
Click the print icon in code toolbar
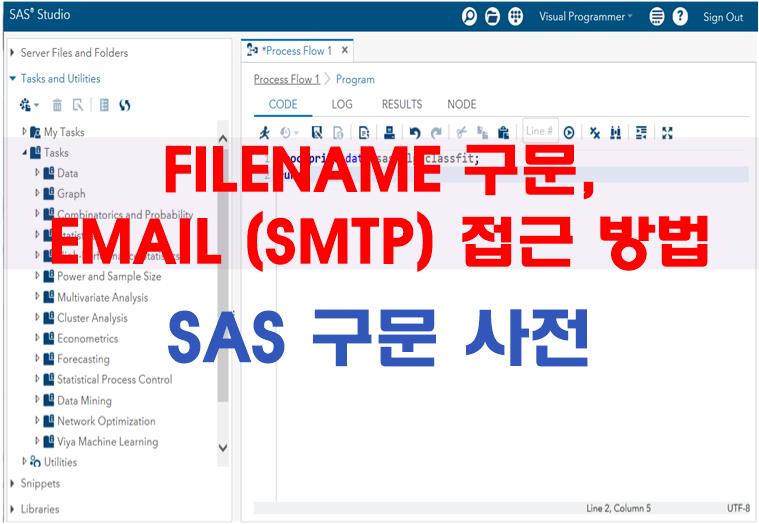(389, 132)
